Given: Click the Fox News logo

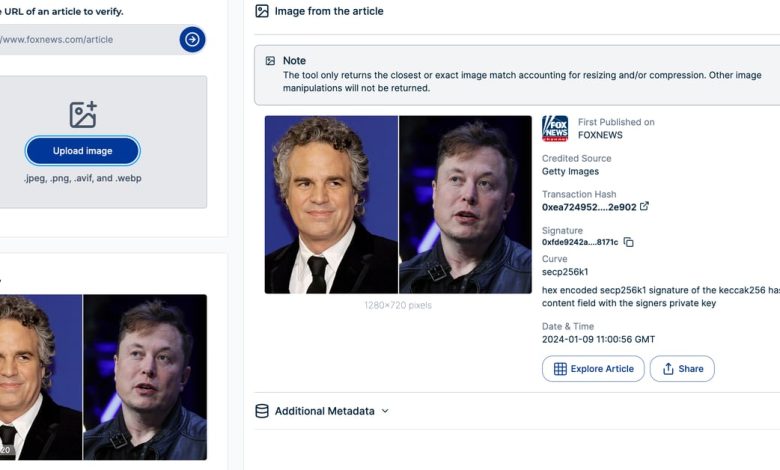Looking at the screenshot, I should pyautogui.click(x=555, y=128).
